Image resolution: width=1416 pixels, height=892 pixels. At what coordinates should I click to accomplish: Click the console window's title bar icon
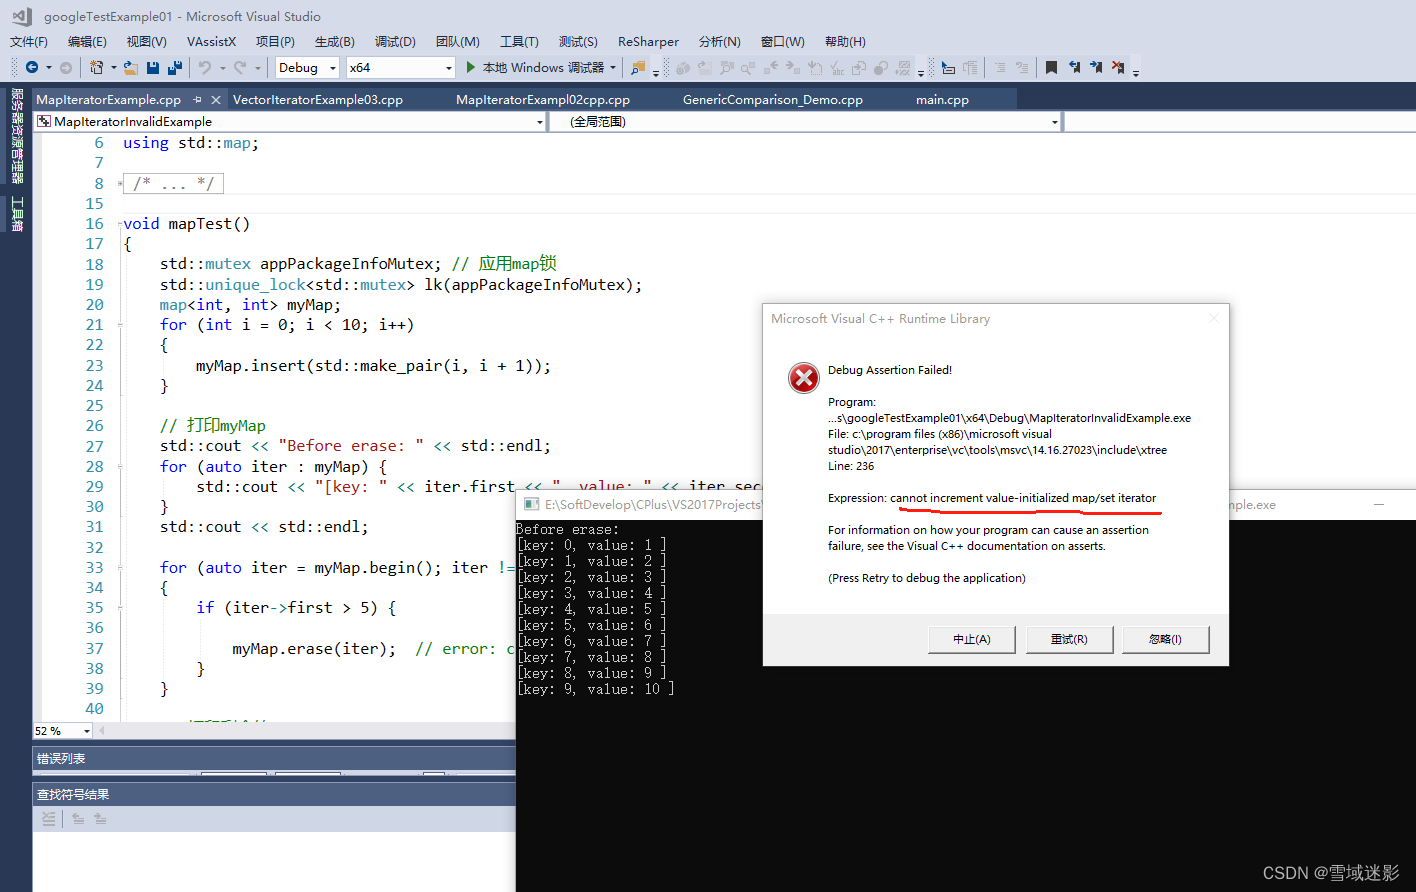pos(532,505)
